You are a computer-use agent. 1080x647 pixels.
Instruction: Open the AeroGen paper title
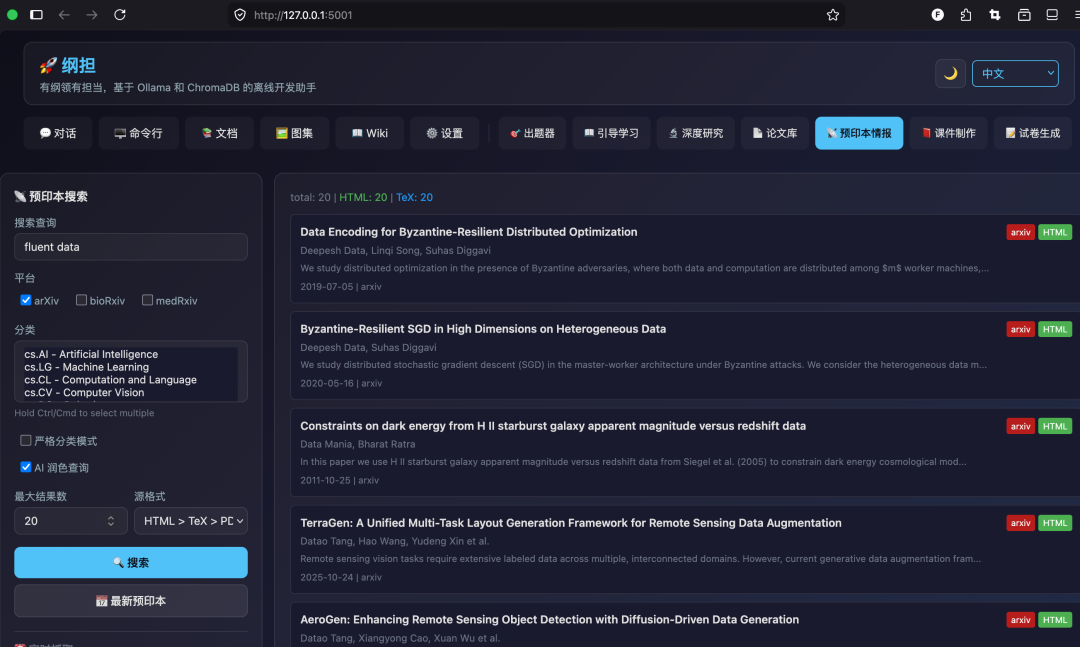(x=550, y=619)
